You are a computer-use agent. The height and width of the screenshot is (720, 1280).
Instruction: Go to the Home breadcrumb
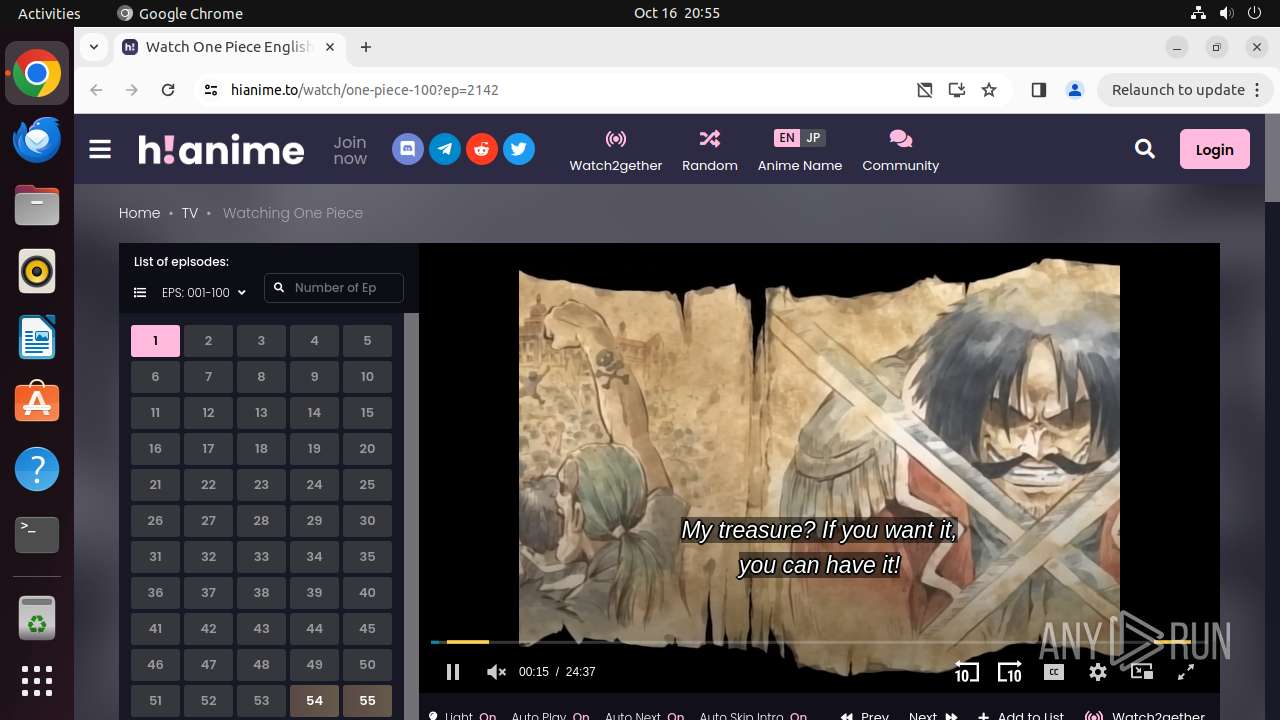click(x=139, y=213)
